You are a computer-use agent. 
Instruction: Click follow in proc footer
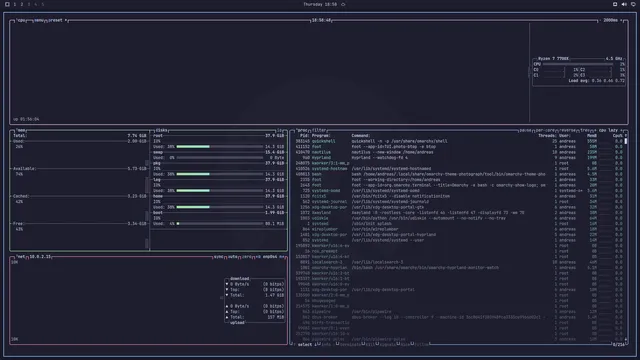pos(422,344)
